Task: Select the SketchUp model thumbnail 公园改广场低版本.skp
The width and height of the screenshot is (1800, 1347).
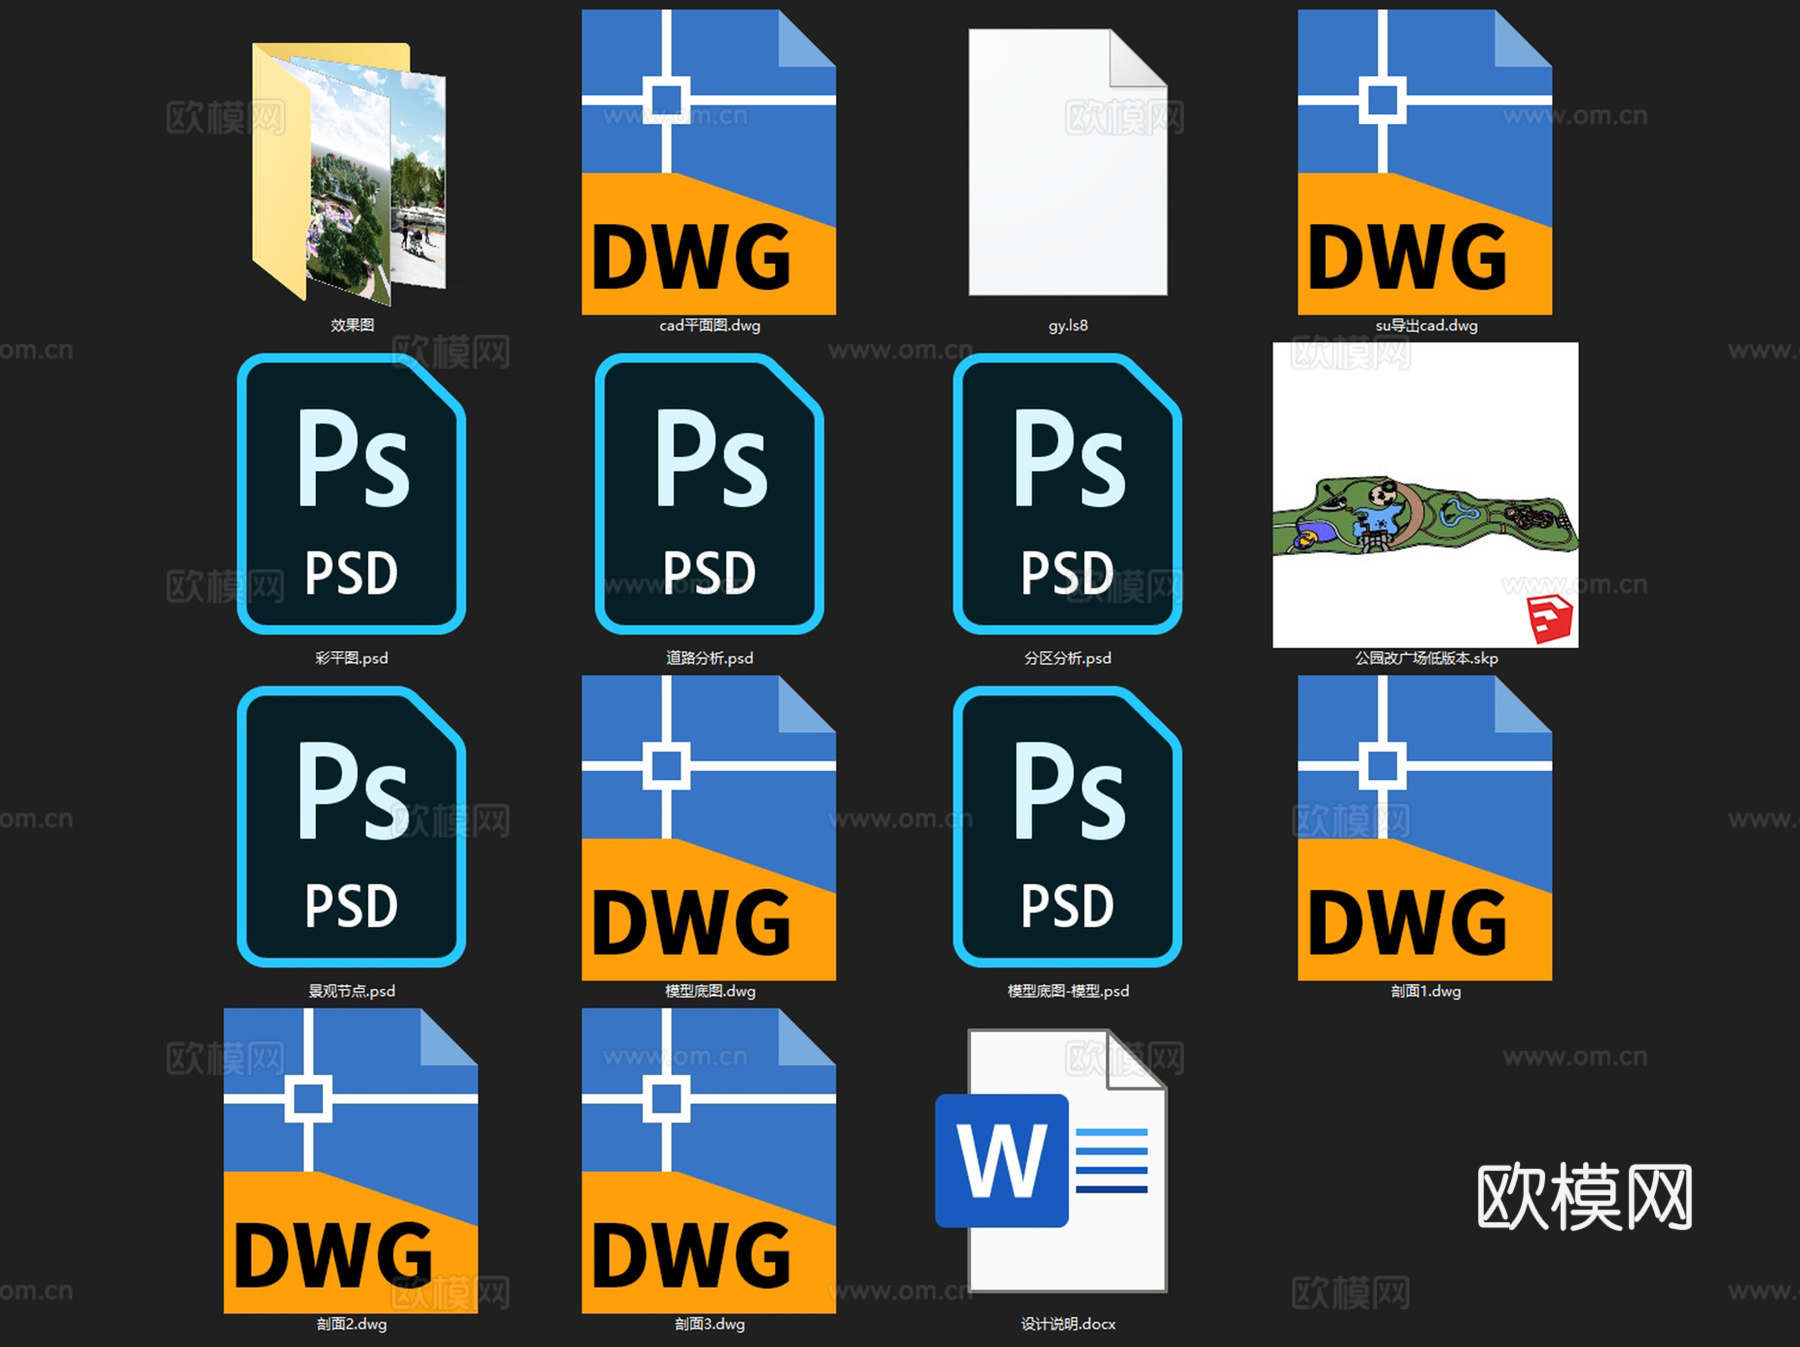Action: [x=1426, y=495]
